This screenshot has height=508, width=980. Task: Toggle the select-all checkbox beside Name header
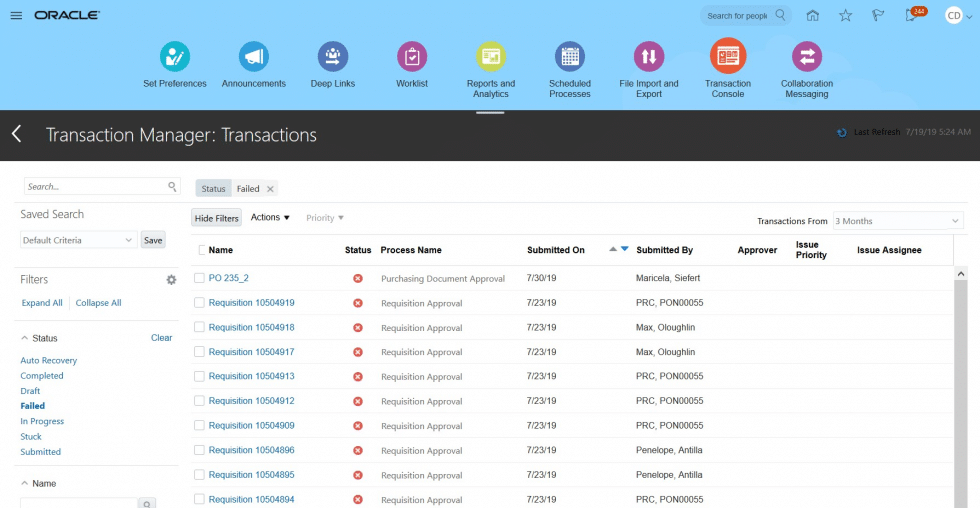click(x=203, y=250)
